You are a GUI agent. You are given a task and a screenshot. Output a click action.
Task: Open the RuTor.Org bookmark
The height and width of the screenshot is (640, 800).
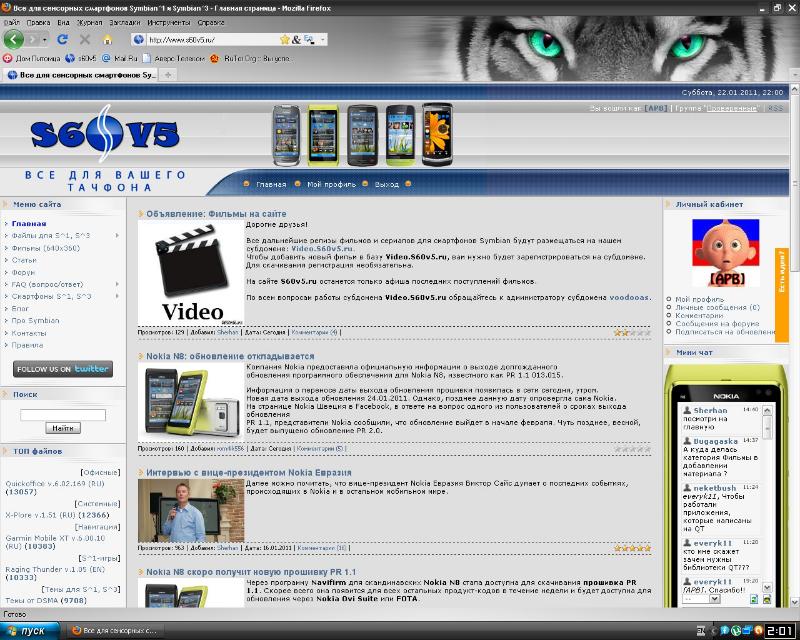coord(251,58)
